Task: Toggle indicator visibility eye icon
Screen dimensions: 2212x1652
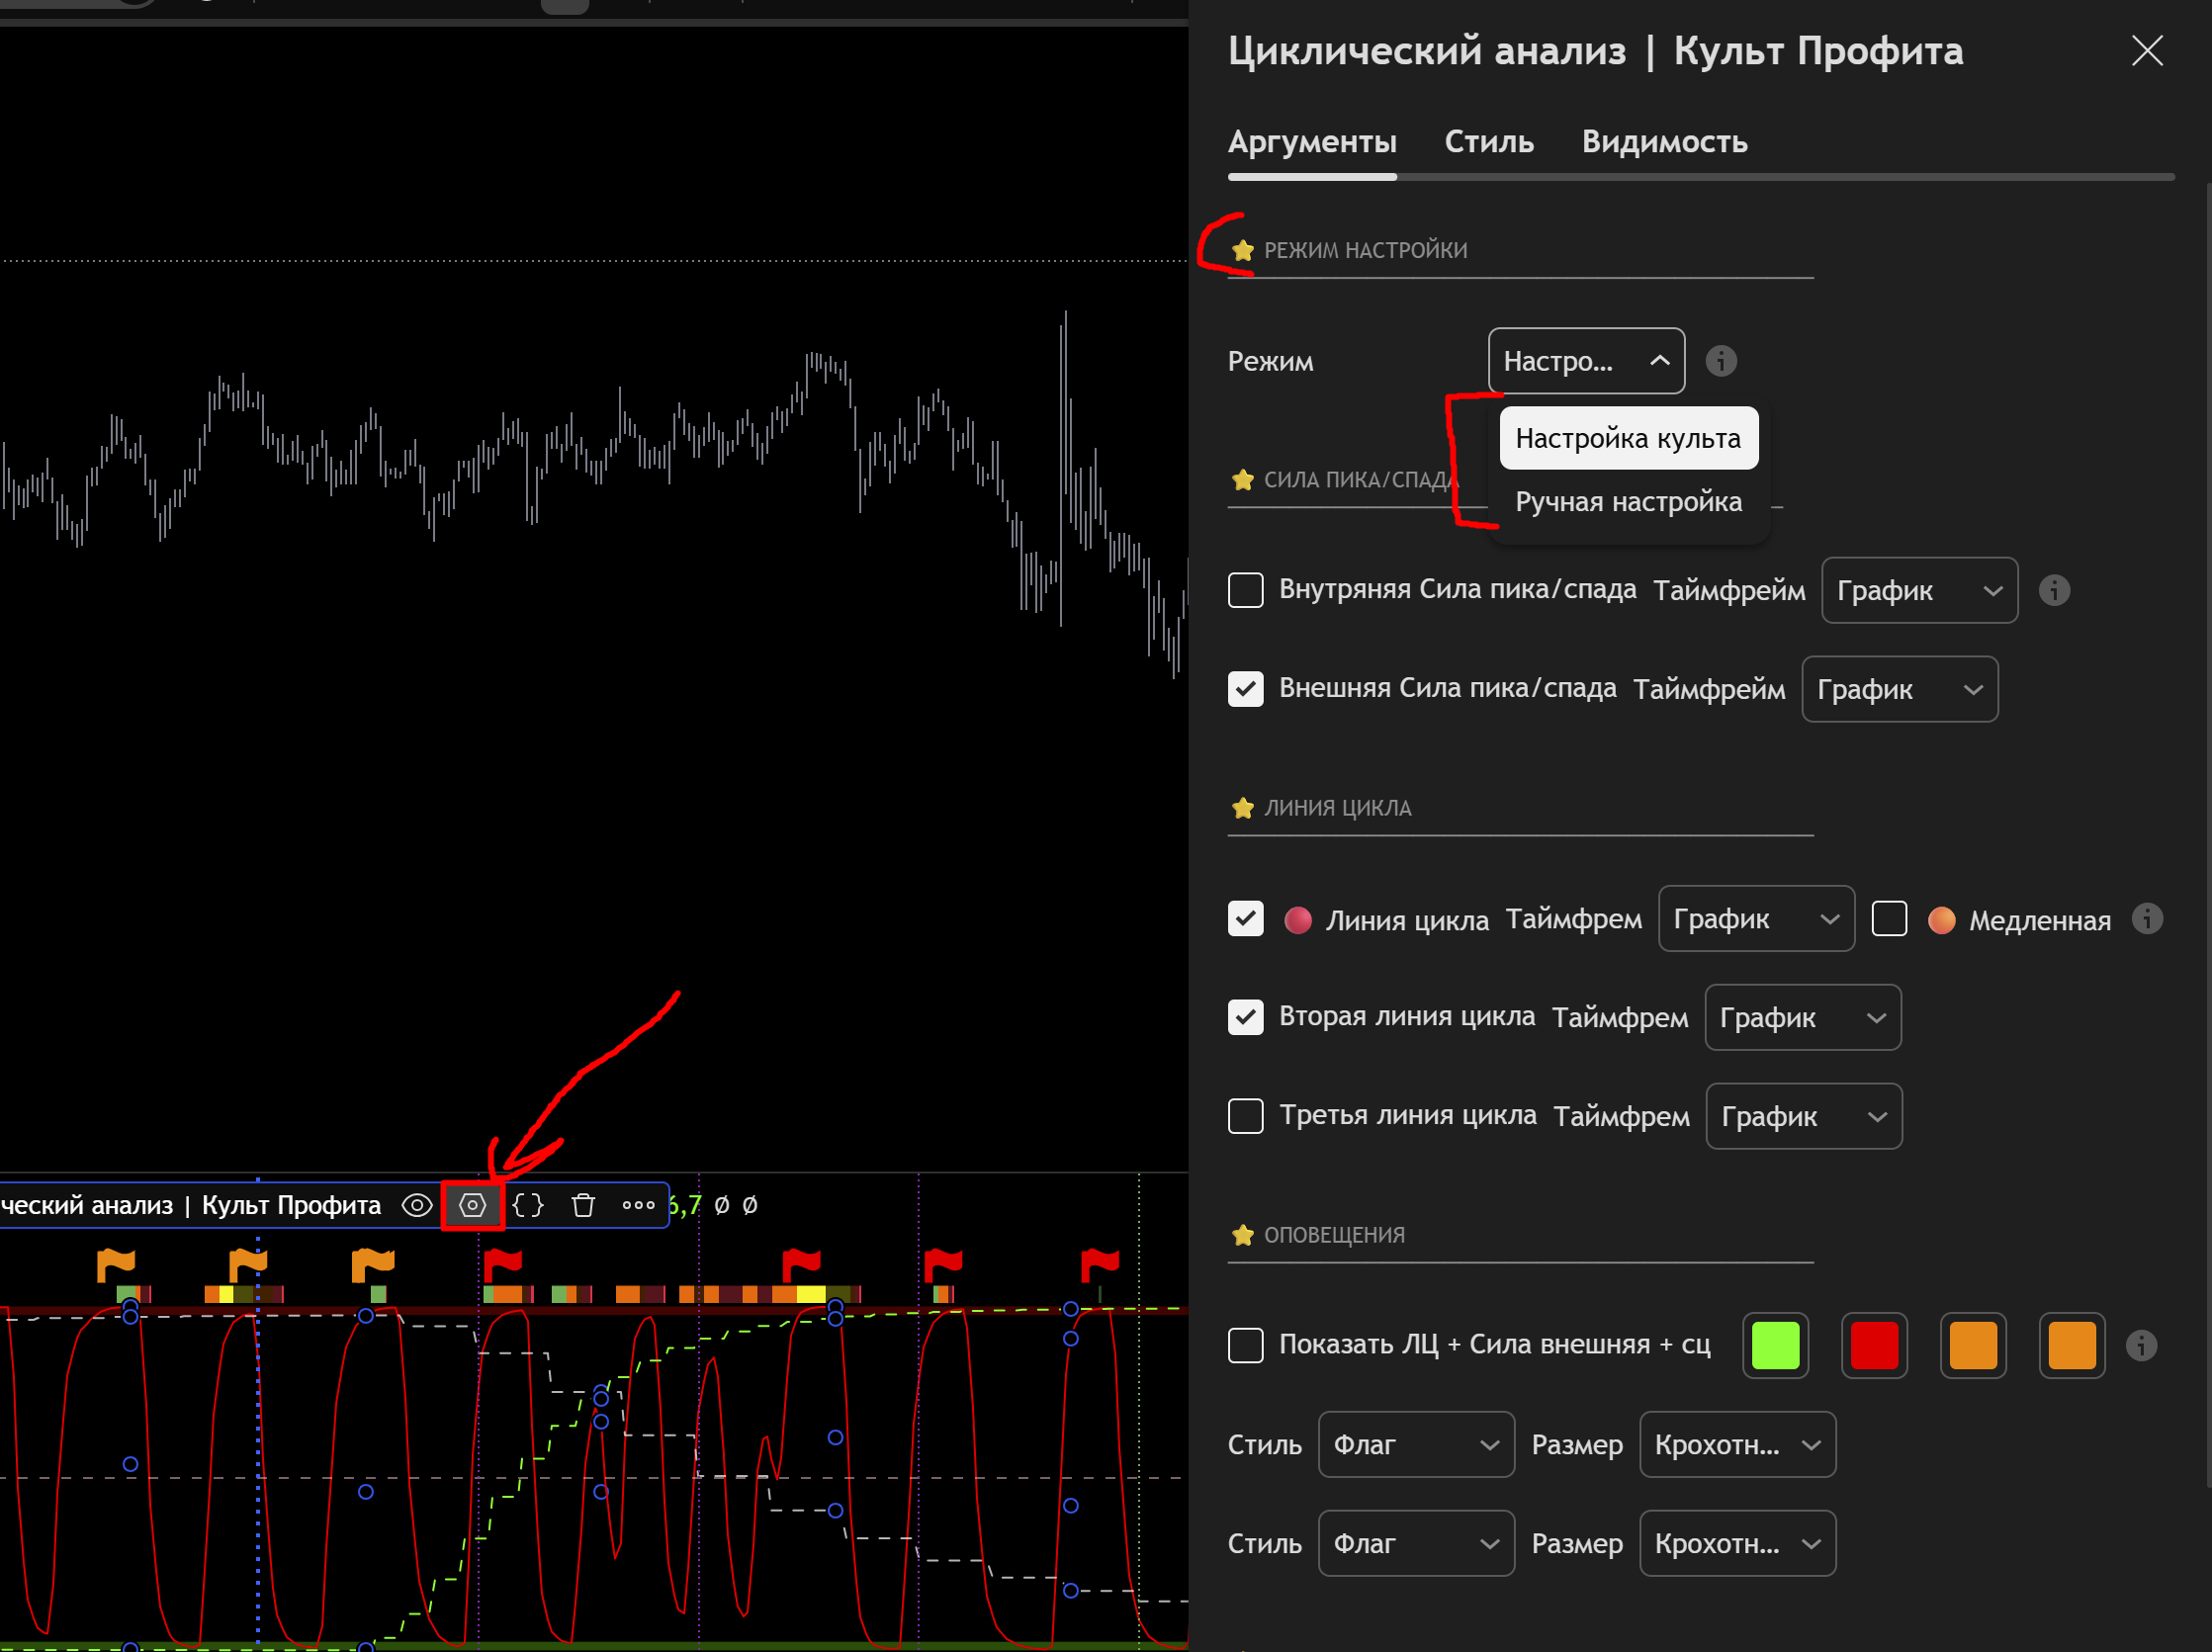Action: point(417,1205)
